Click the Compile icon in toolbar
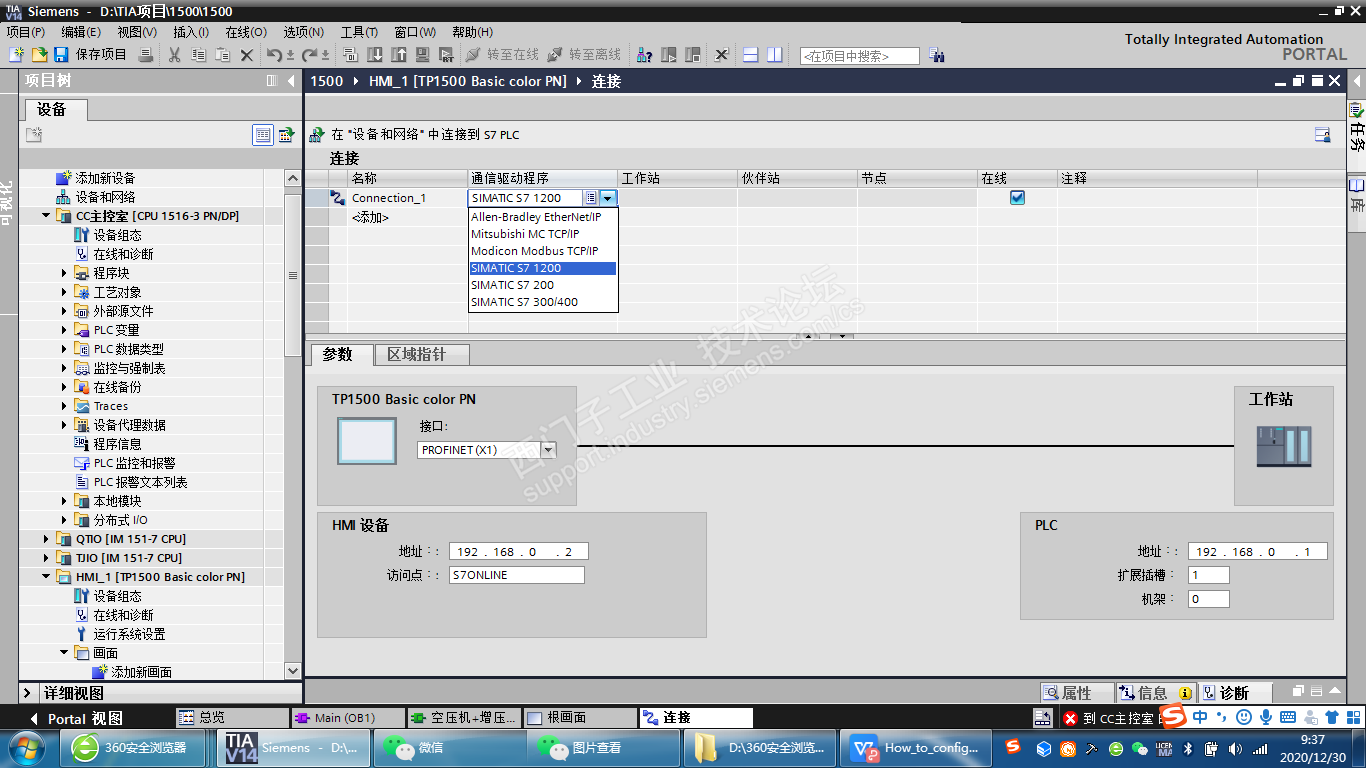This screenshot has height=768, width=1366. pos(350,55)
